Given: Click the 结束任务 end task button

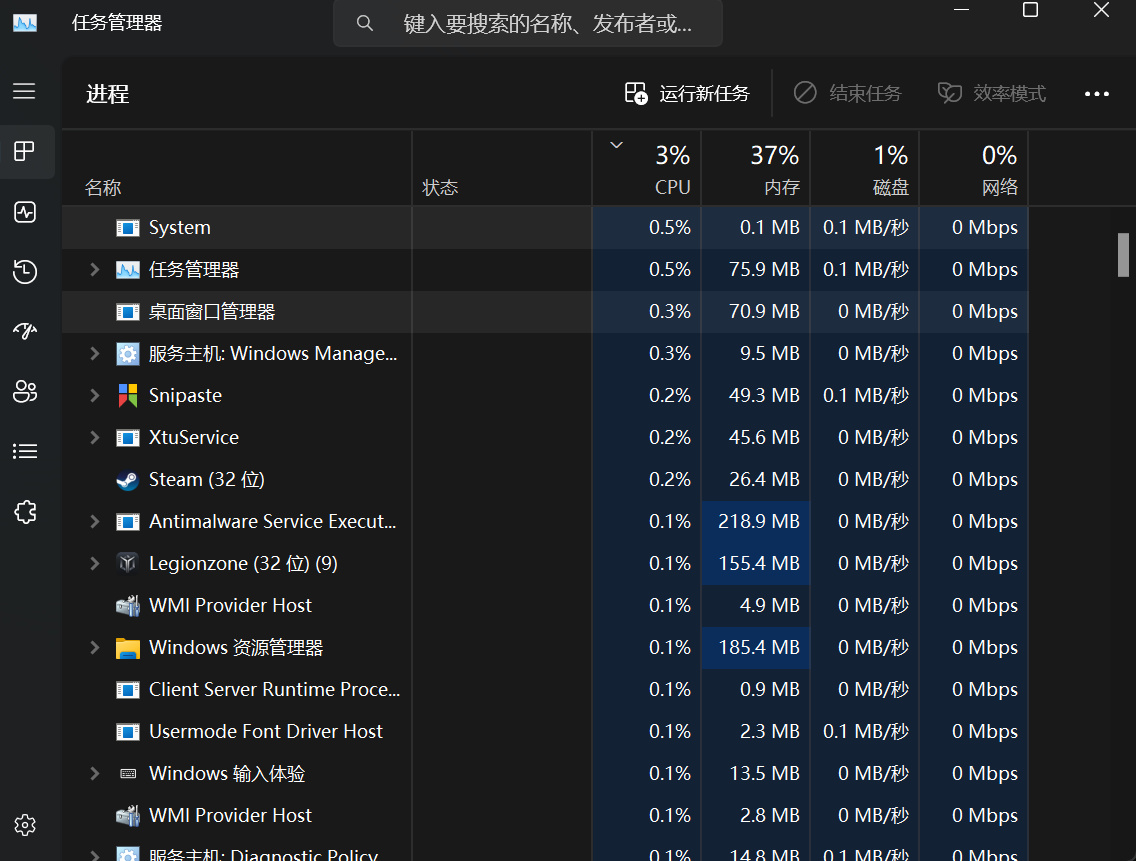Looking at the screenshot, I should (x=847, y=93).
